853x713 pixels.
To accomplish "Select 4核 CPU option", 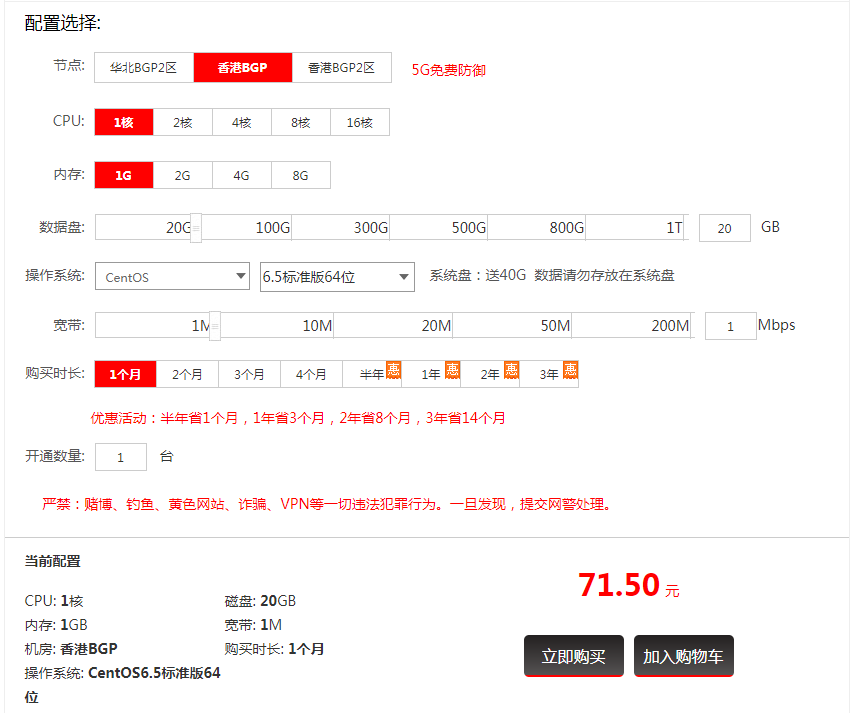I will pos(241,122).
